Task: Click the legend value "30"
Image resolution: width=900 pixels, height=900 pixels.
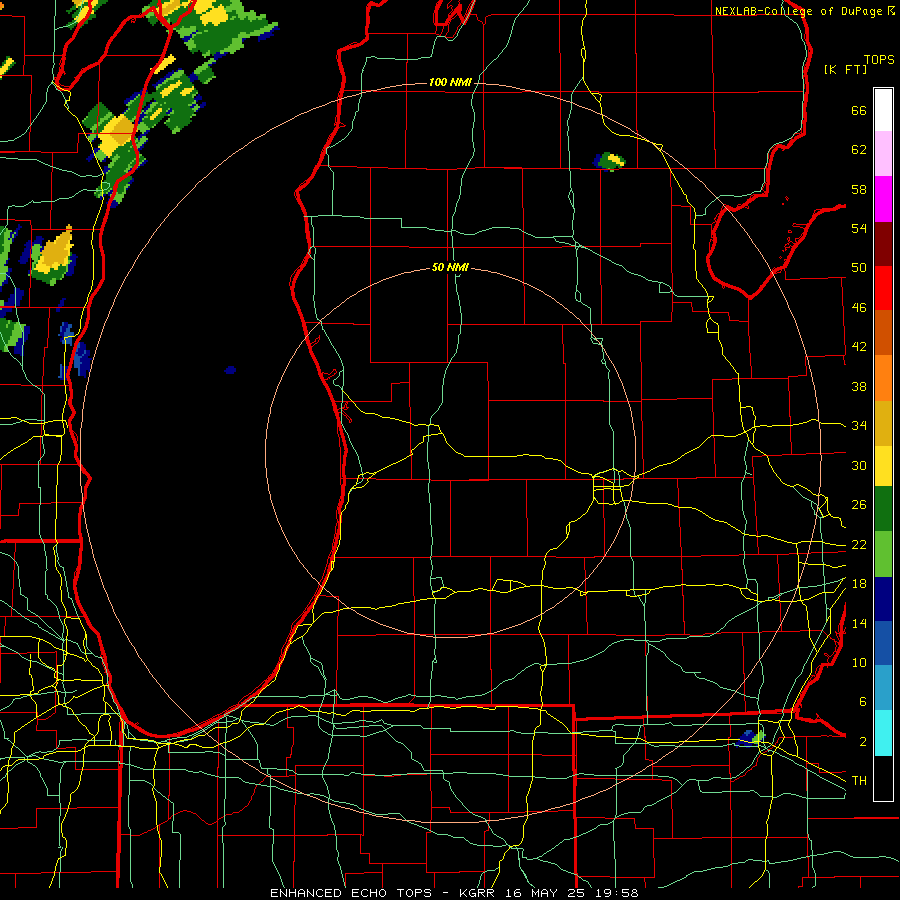Action: (x=859, y=465)
